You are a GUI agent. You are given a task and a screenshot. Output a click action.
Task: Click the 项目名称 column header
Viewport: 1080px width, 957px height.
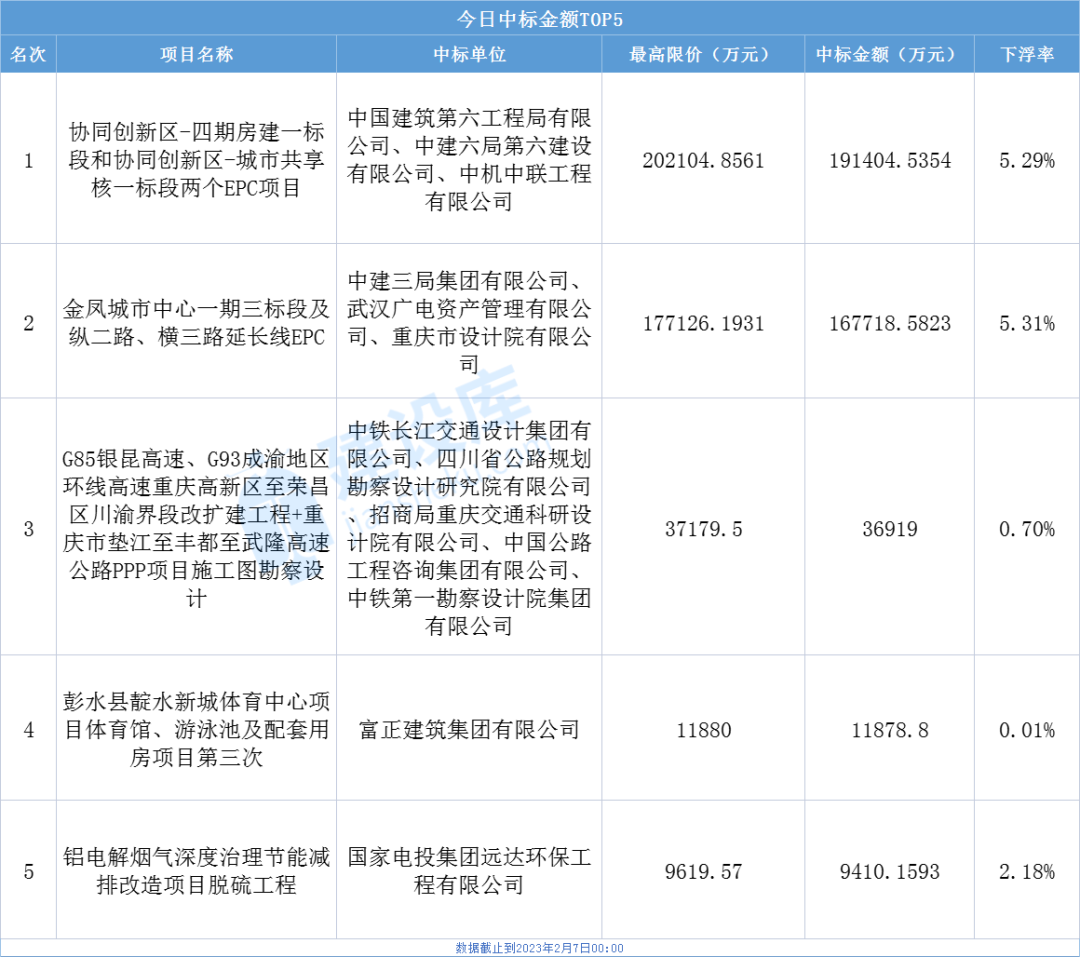tap(196, 55)
